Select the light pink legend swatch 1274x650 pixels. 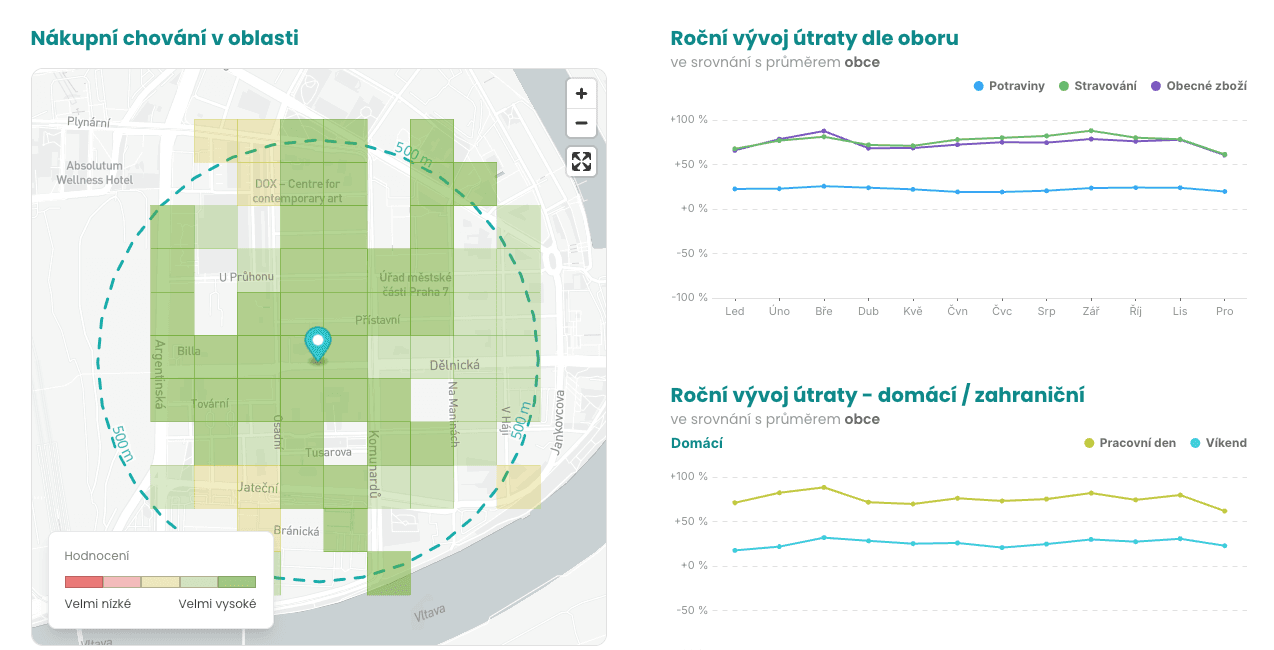122,582
